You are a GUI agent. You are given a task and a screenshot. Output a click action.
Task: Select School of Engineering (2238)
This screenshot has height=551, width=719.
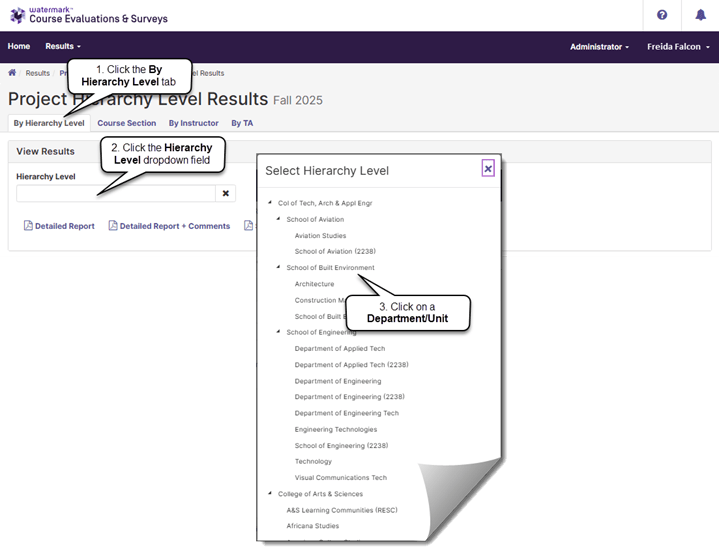coord(341,445)
